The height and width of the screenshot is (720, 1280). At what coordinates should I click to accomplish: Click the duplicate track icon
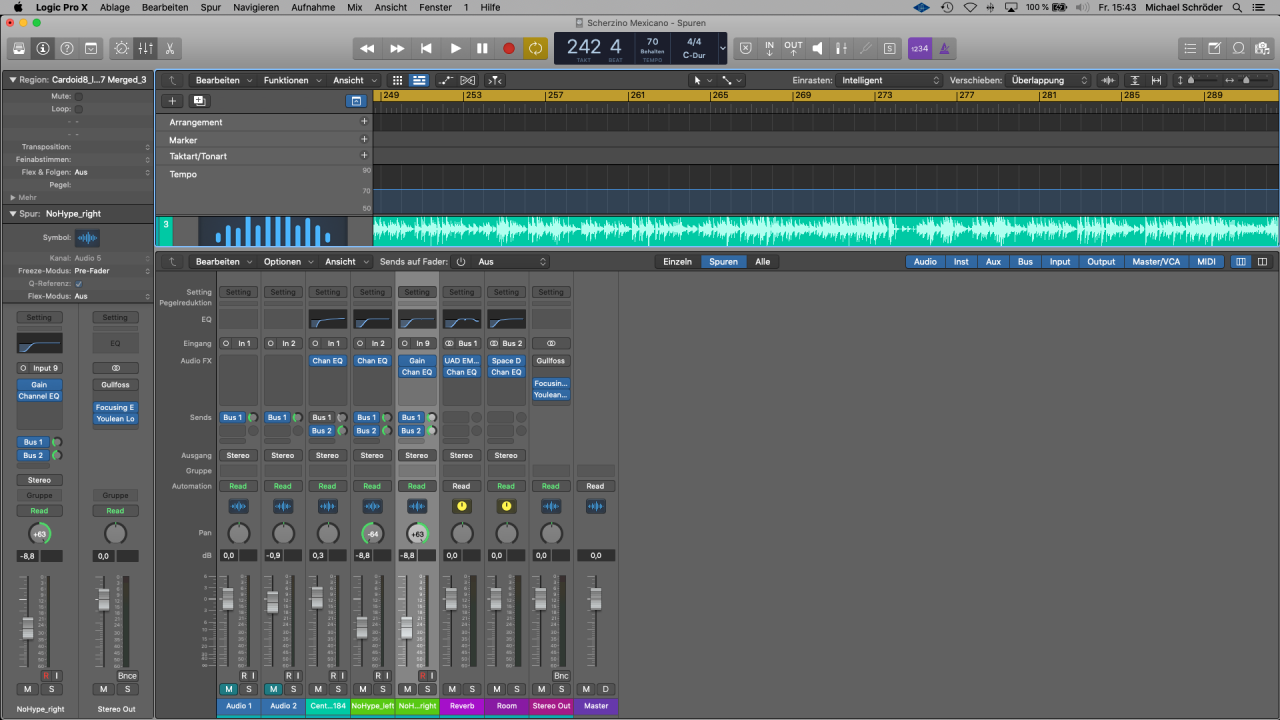[198, 101]
